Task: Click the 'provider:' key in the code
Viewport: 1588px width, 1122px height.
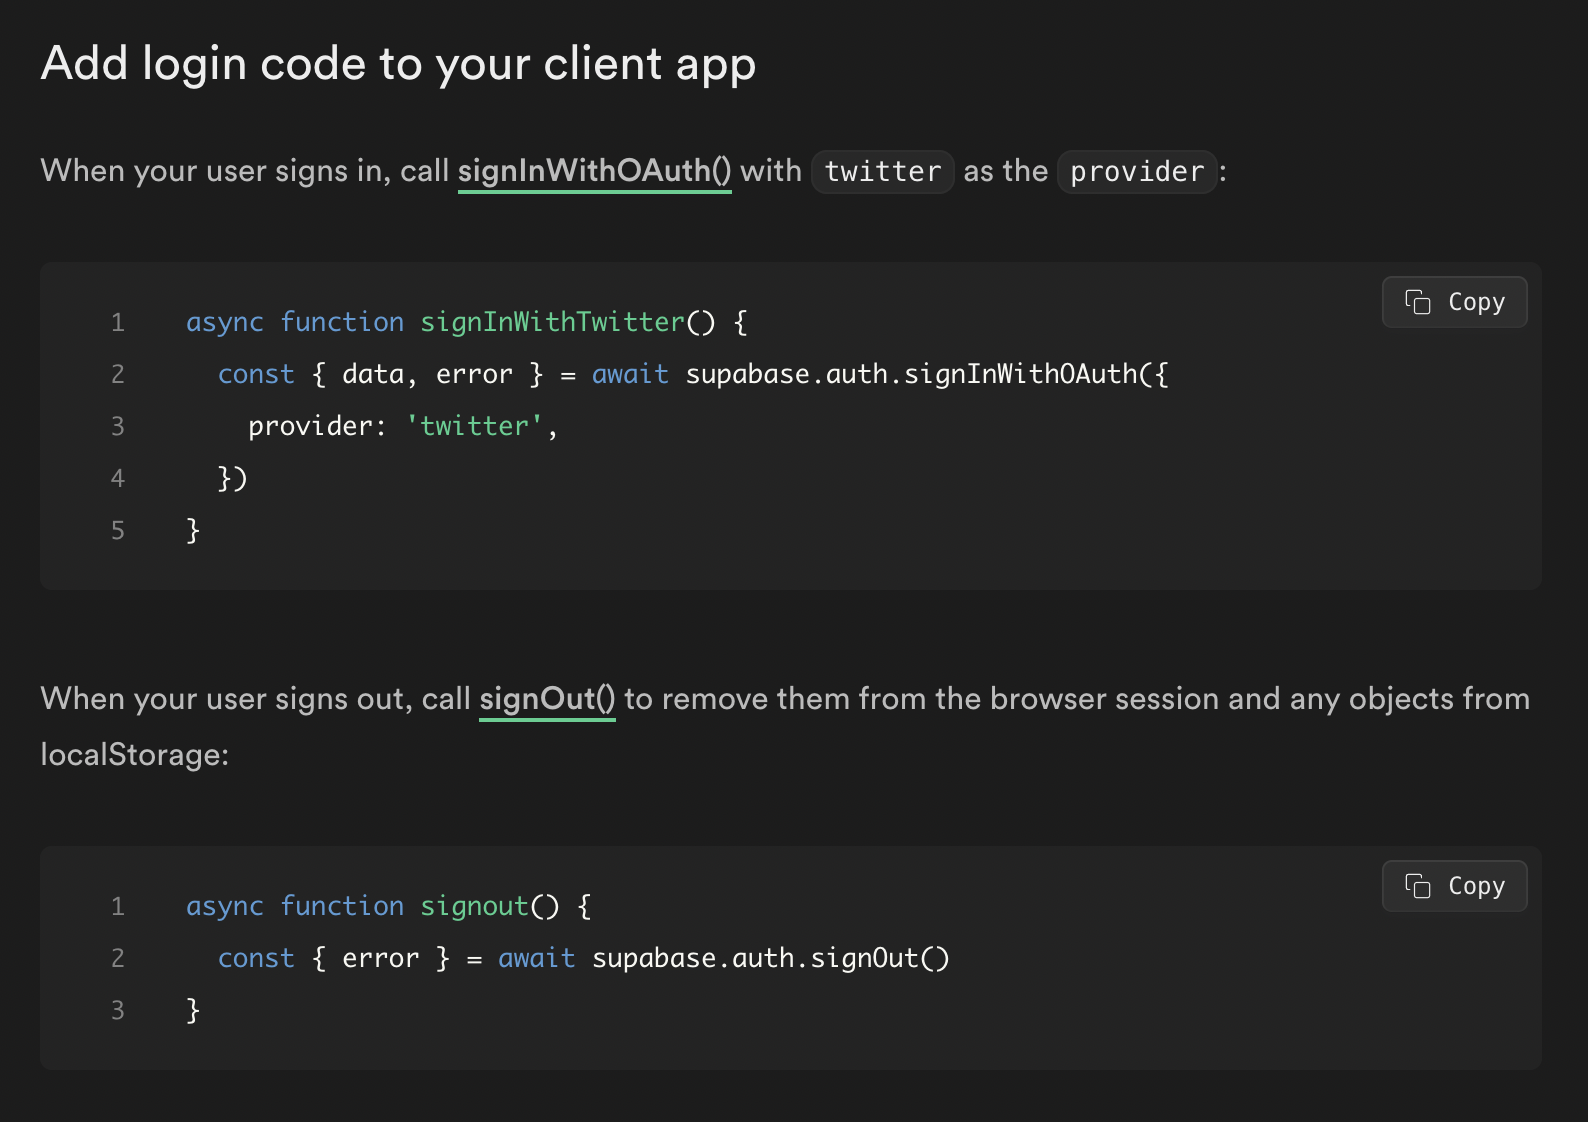Action: pos(316,426)
